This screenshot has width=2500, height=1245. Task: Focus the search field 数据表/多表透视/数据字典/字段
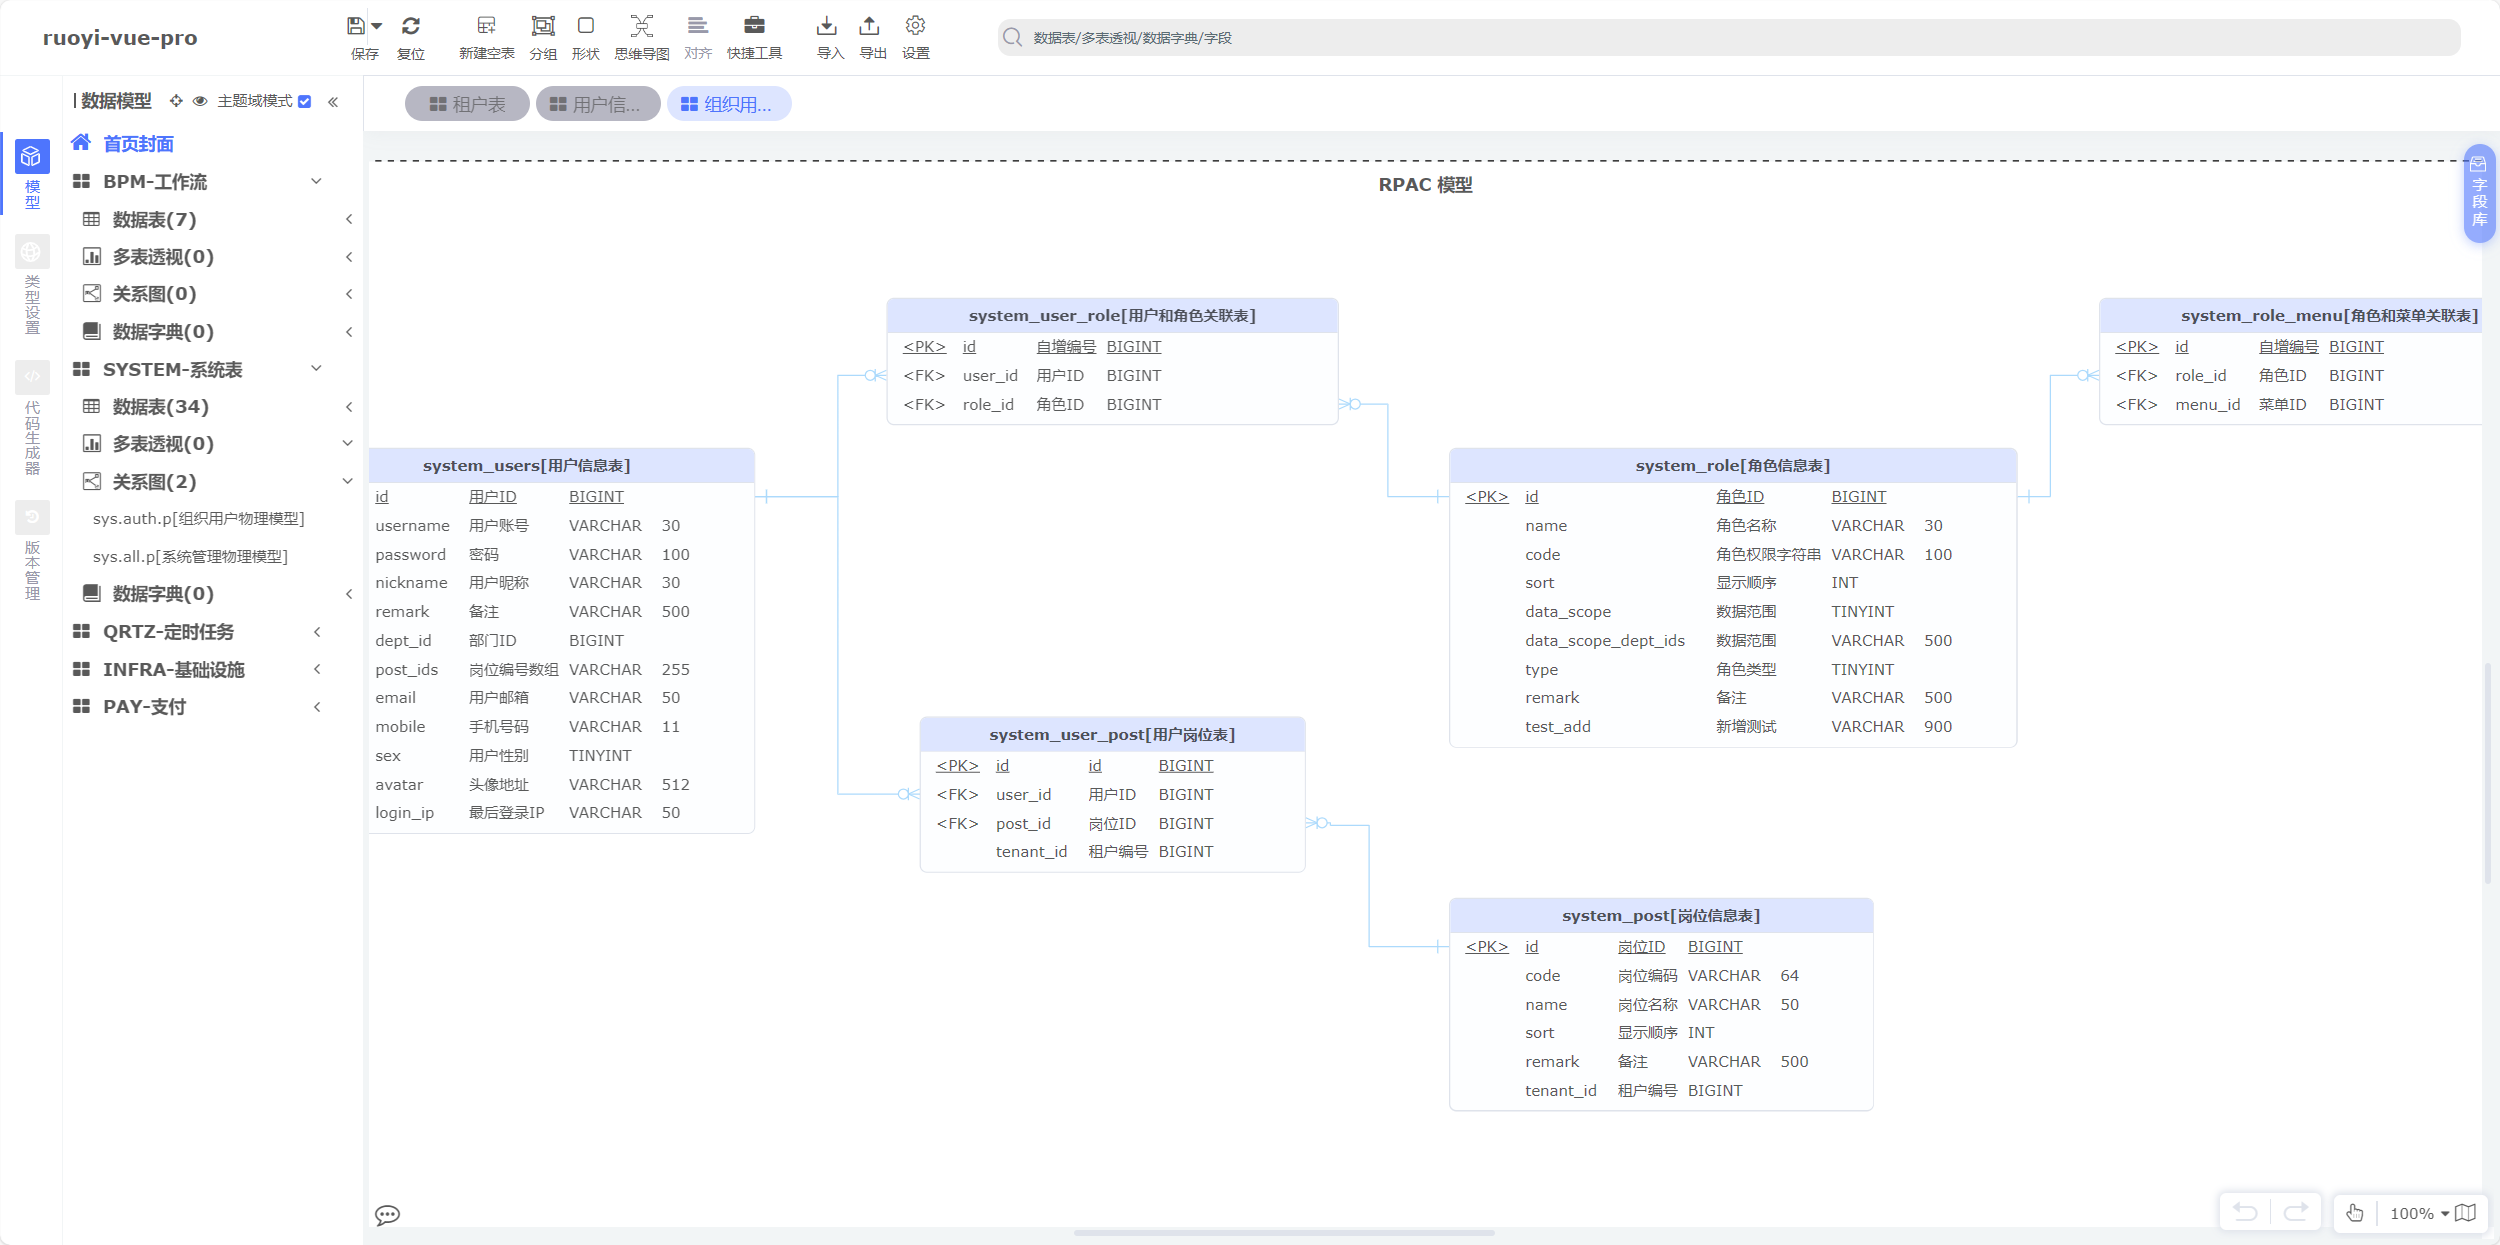pyautogui.click(x=1729, y=38)
